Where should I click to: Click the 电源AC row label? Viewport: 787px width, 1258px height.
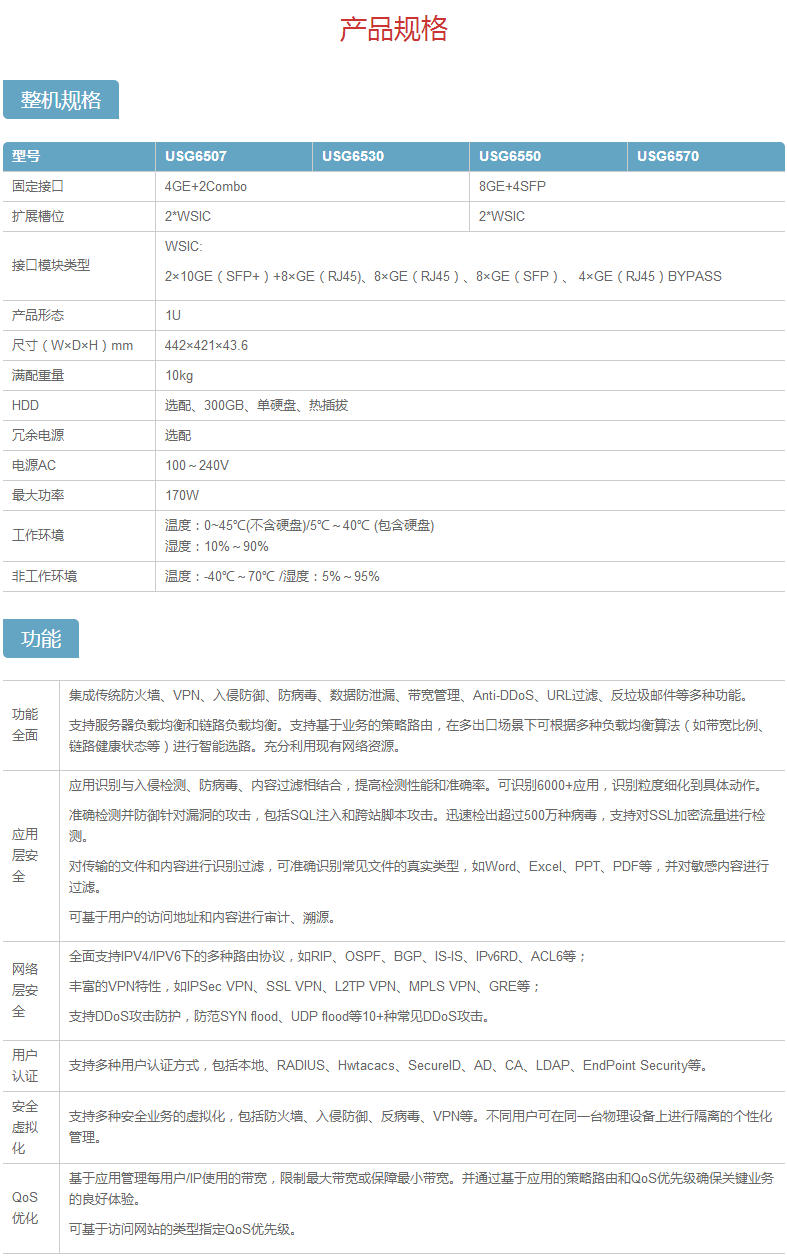[x=34, y=465]
